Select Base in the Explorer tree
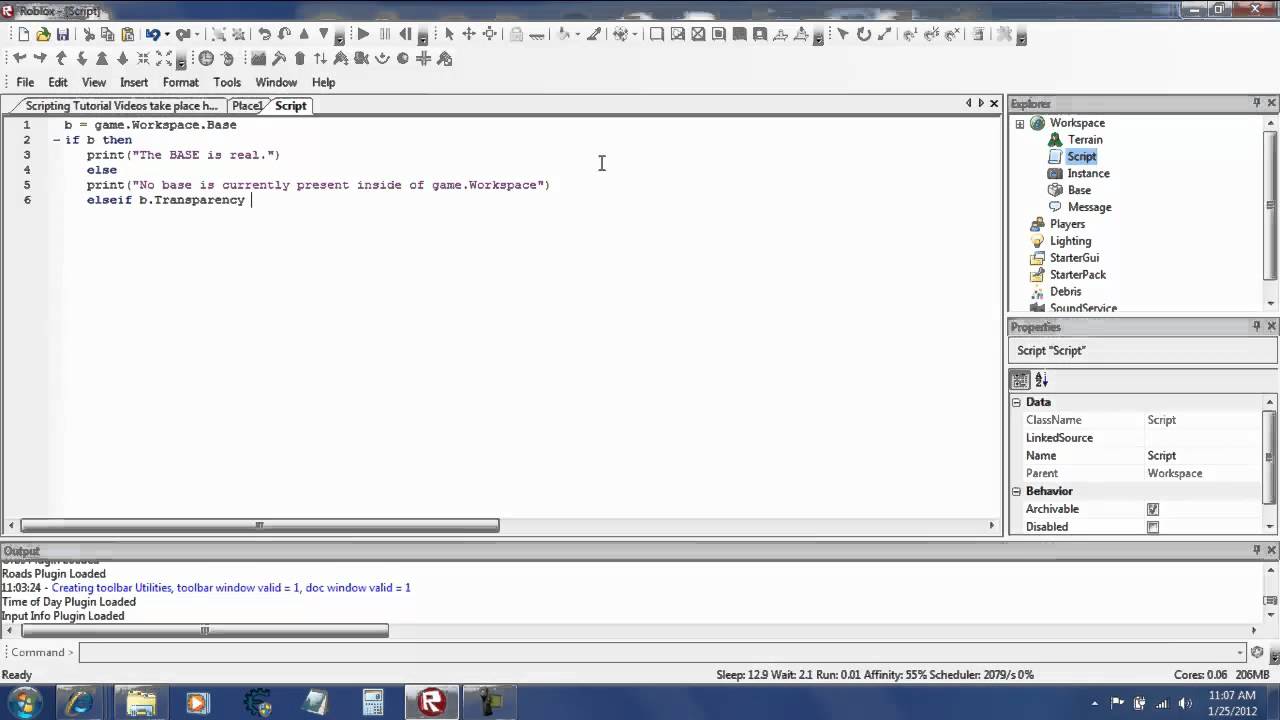Viewport: 1280px width, 720px height. pos(1079,190)
